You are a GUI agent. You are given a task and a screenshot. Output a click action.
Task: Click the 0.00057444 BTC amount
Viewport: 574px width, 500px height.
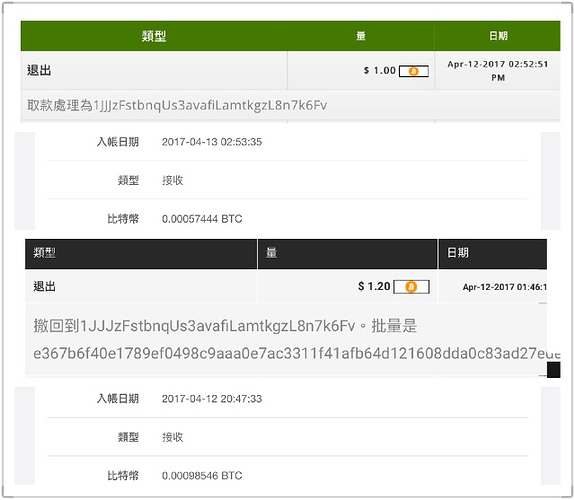click(202, 219)
